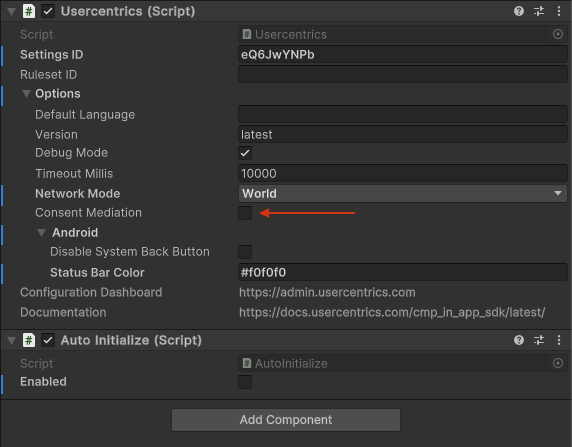Click the Add Component button

click(x=286, y=420)
